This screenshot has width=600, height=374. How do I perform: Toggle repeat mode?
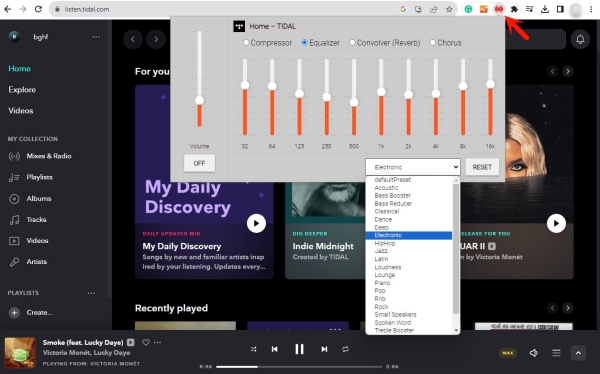coord(345,349)
